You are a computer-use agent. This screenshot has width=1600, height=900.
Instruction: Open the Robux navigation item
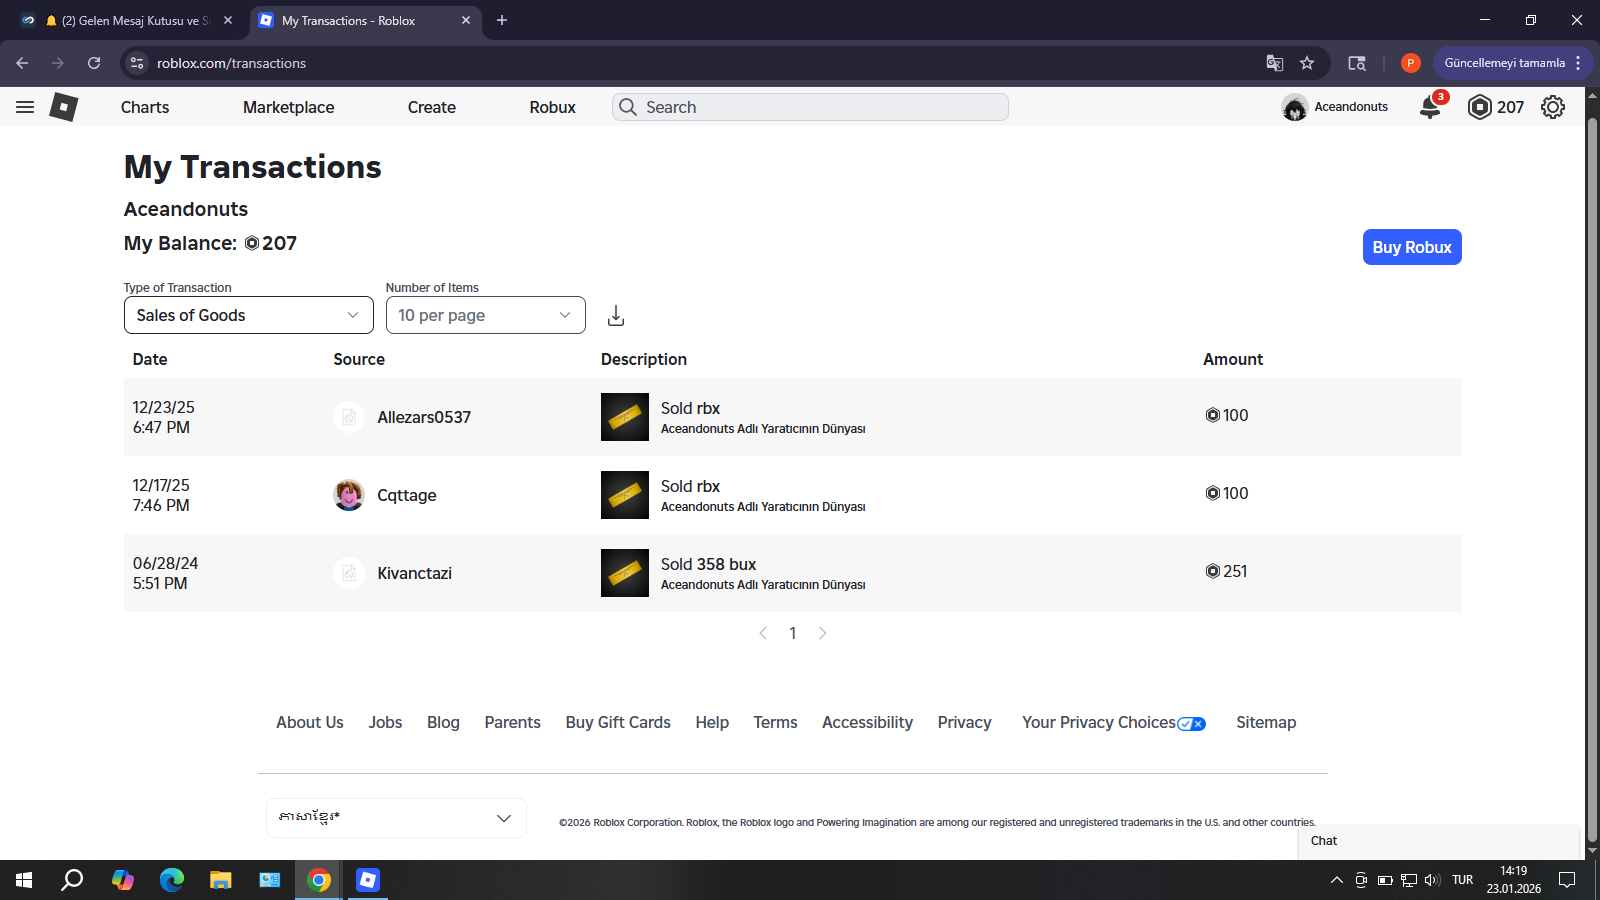[x=553, y=107]
